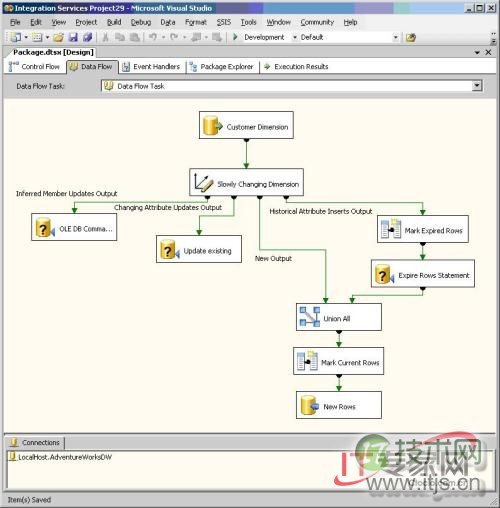Image resolution: width=500 pixels, height=508 pixels.
Task: Expand the Add New Item dropdown arrow
Action: coord(47,37)
